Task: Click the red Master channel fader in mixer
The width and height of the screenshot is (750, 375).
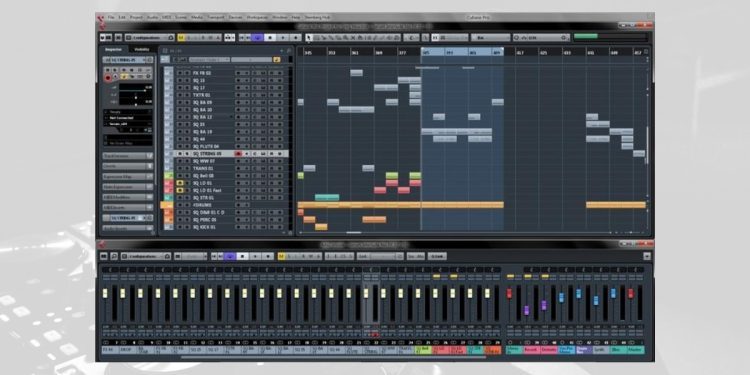Action: [x=630, y=293]
